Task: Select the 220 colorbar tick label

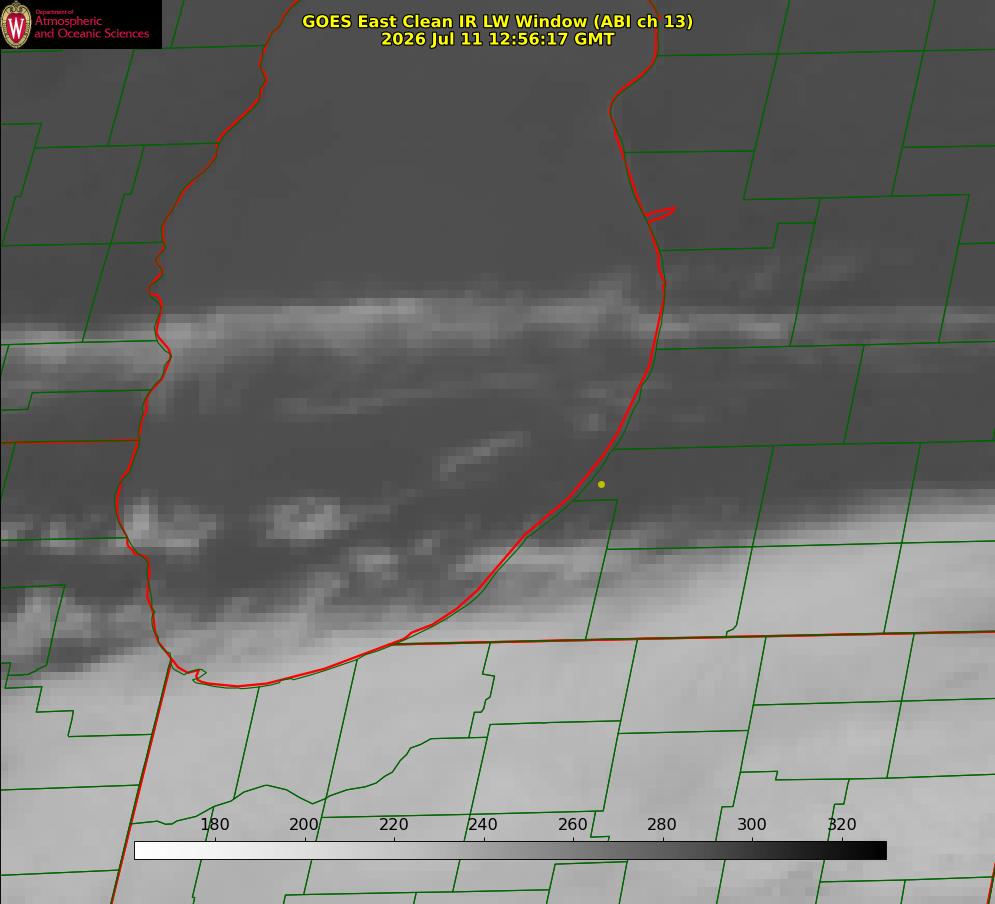Action: pos(393,824)
